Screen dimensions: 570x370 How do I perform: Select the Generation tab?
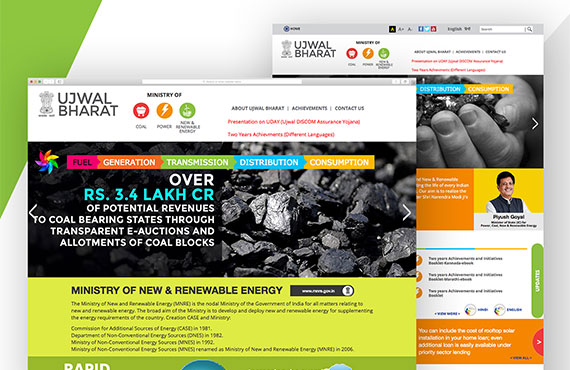[x=129, y=162]
